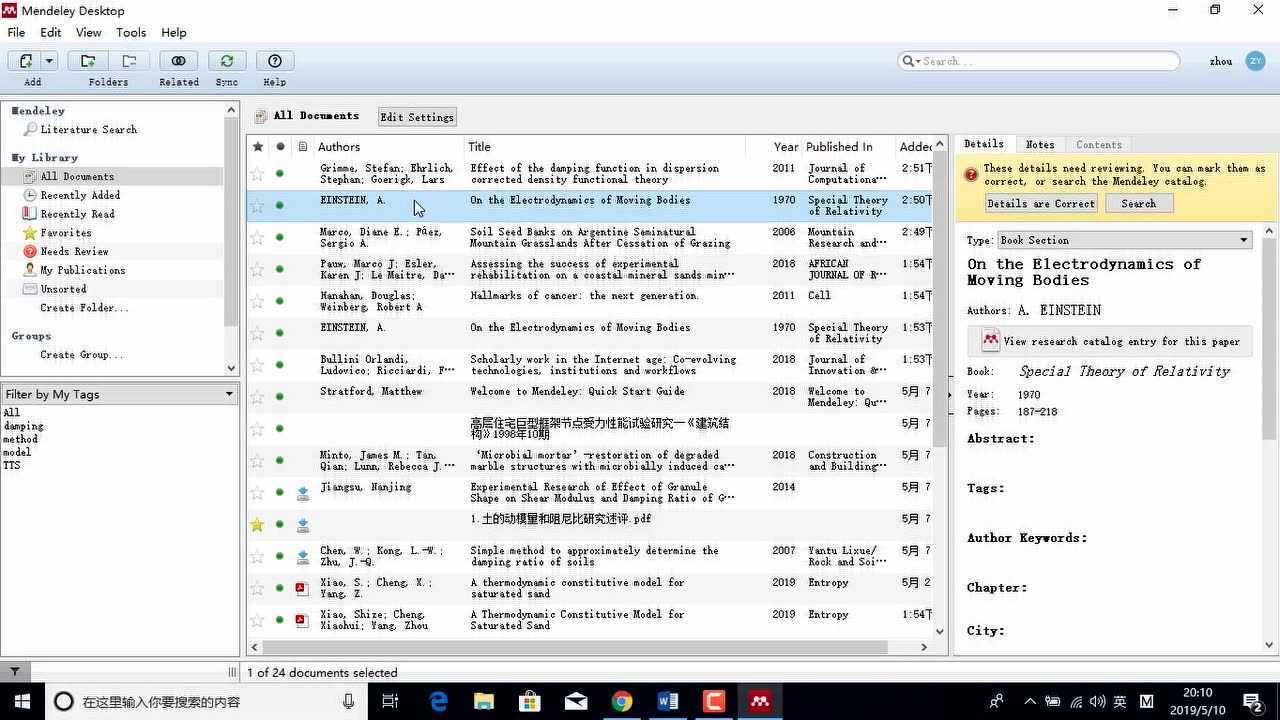Toggle favorite star for Xiao, Shize row
Image resolution: width=1280 pixels, height=720 pixels.
[257, 620]
